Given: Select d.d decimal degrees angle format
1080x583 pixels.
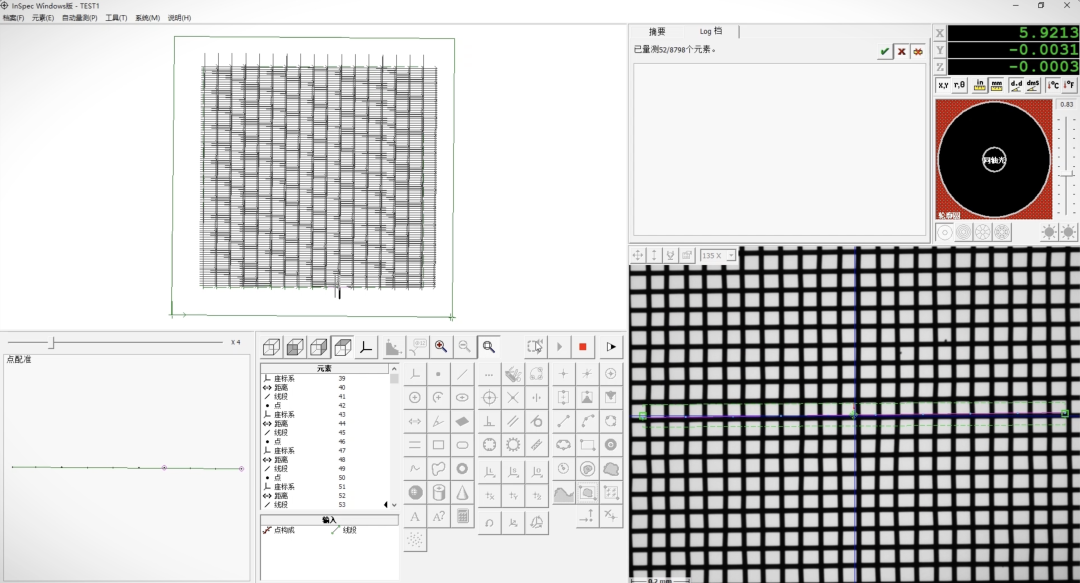Looking at the screenshot, I should point(1016,85).
